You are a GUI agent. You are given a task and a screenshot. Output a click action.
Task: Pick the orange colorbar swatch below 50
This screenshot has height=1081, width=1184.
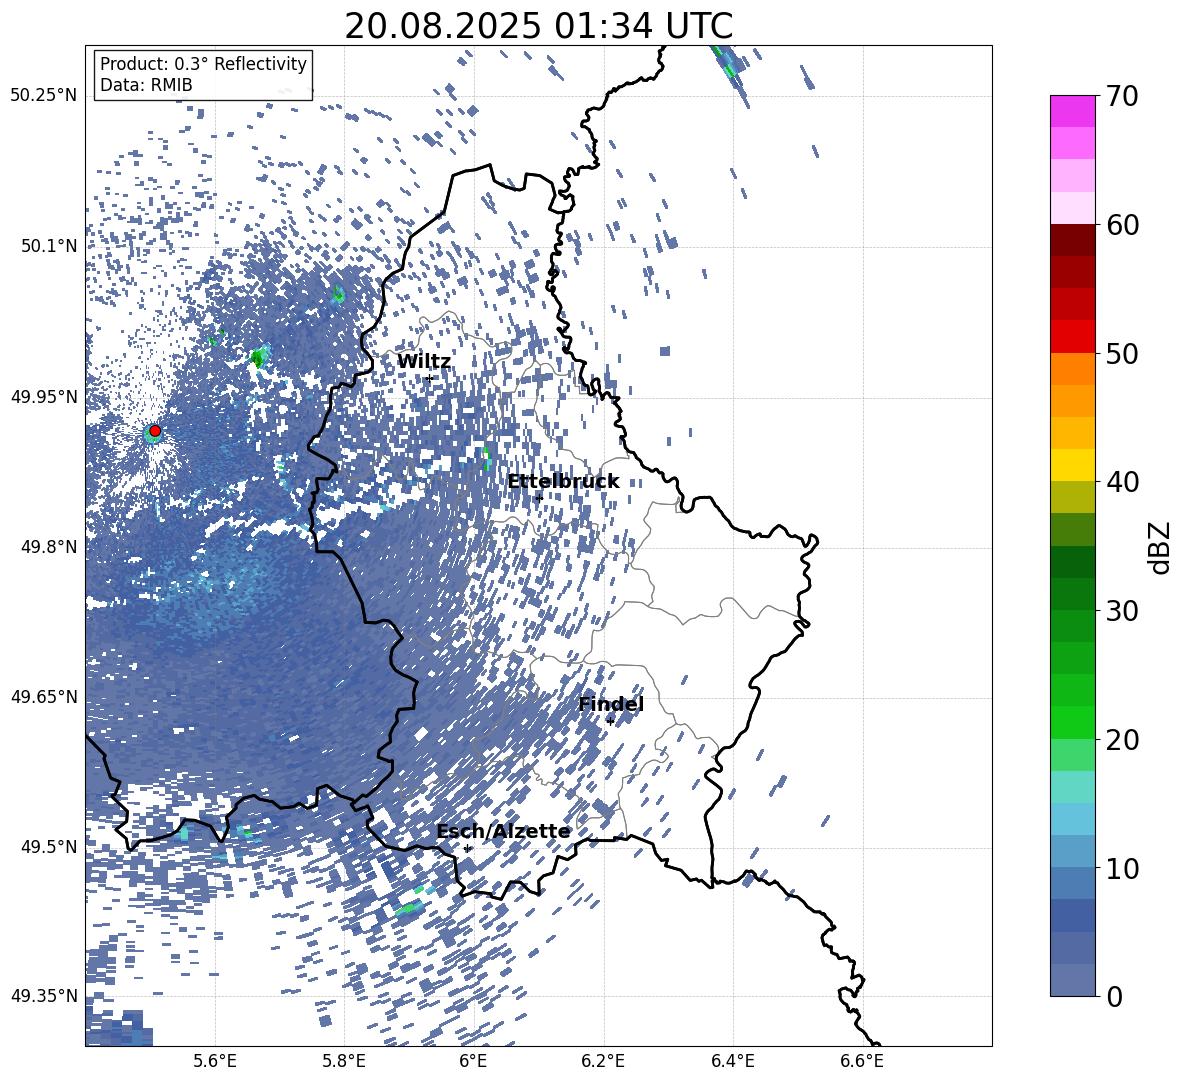click(1072, 369)
